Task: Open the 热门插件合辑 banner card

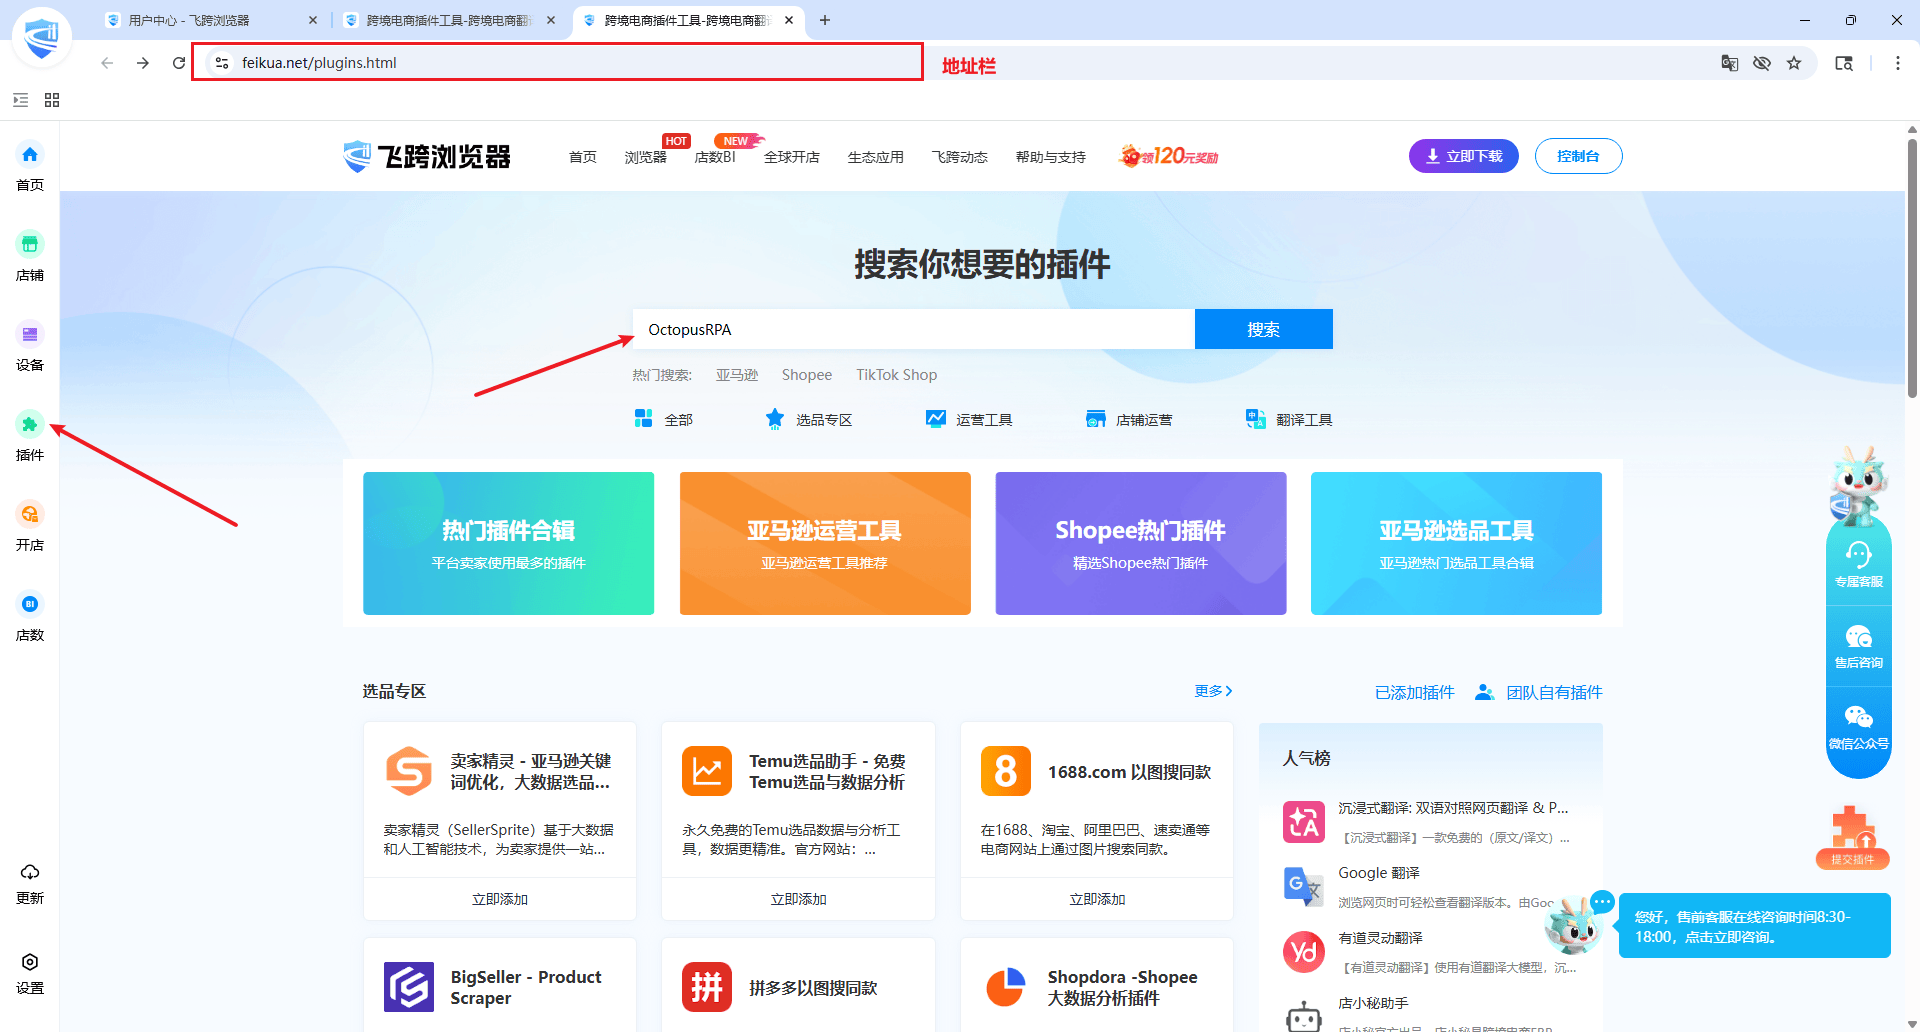Action: (508, 543)
